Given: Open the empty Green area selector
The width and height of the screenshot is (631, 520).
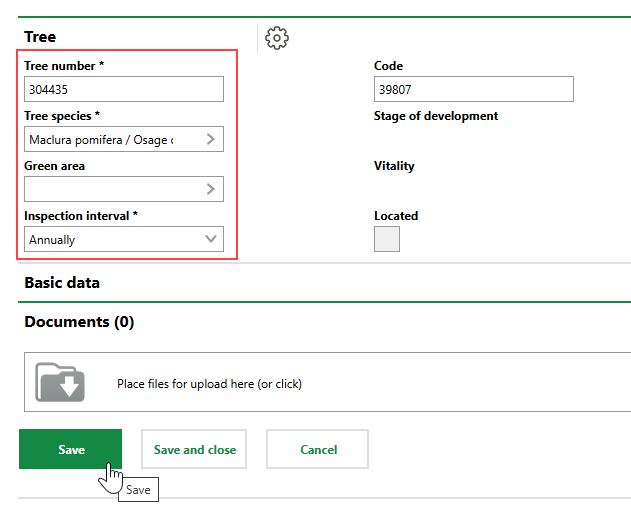Looking at the screenshot, I should (110, 189).
